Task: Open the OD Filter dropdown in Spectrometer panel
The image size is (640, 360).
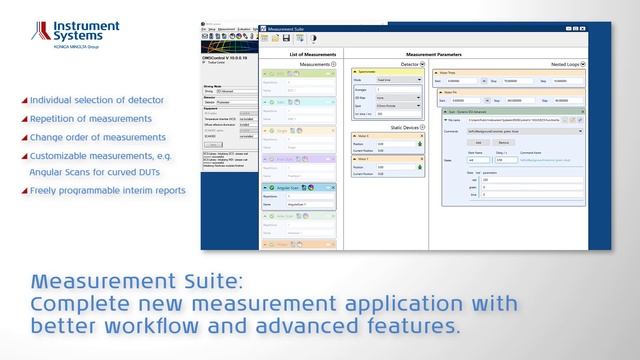Action: pos(399,98)
